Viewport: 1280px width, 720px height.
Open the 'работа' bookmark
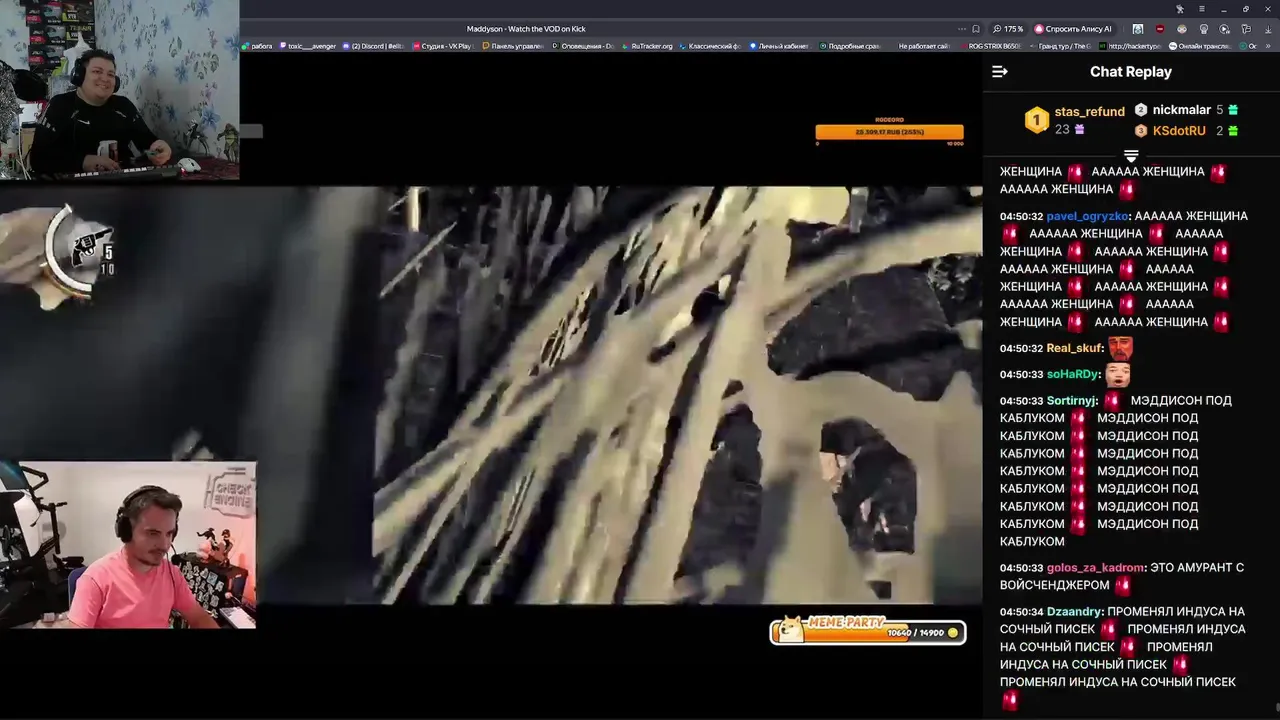tap(257, 46)
